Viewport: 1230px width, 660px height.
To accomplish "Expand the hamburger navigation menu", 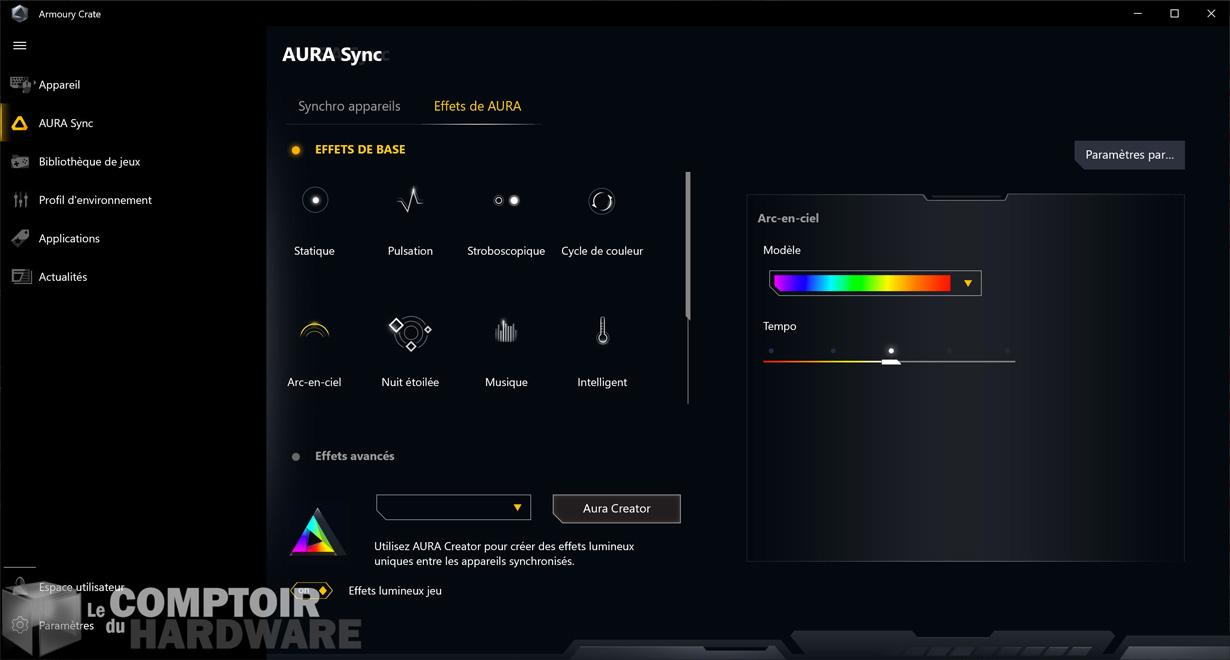I will pos(19,45).
